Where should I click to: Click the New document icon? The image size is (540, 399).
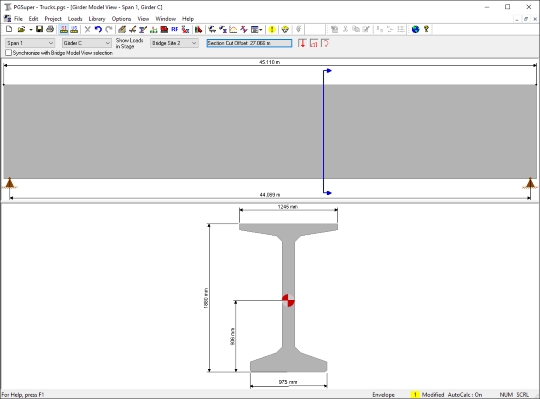point(9,29)
